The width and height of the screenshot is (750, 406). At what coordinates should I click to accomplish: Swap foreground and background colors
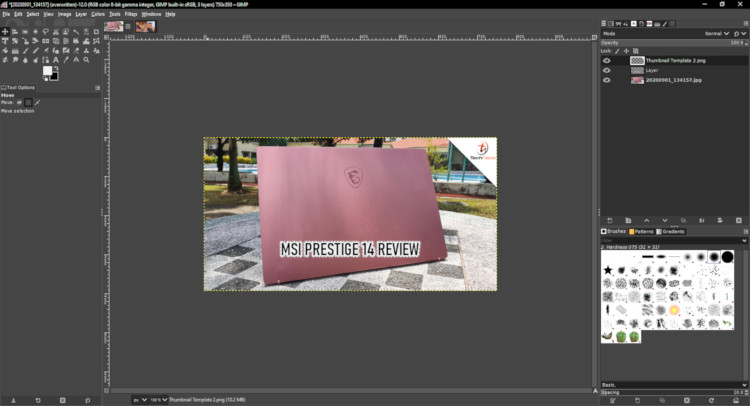coord(56,69)
